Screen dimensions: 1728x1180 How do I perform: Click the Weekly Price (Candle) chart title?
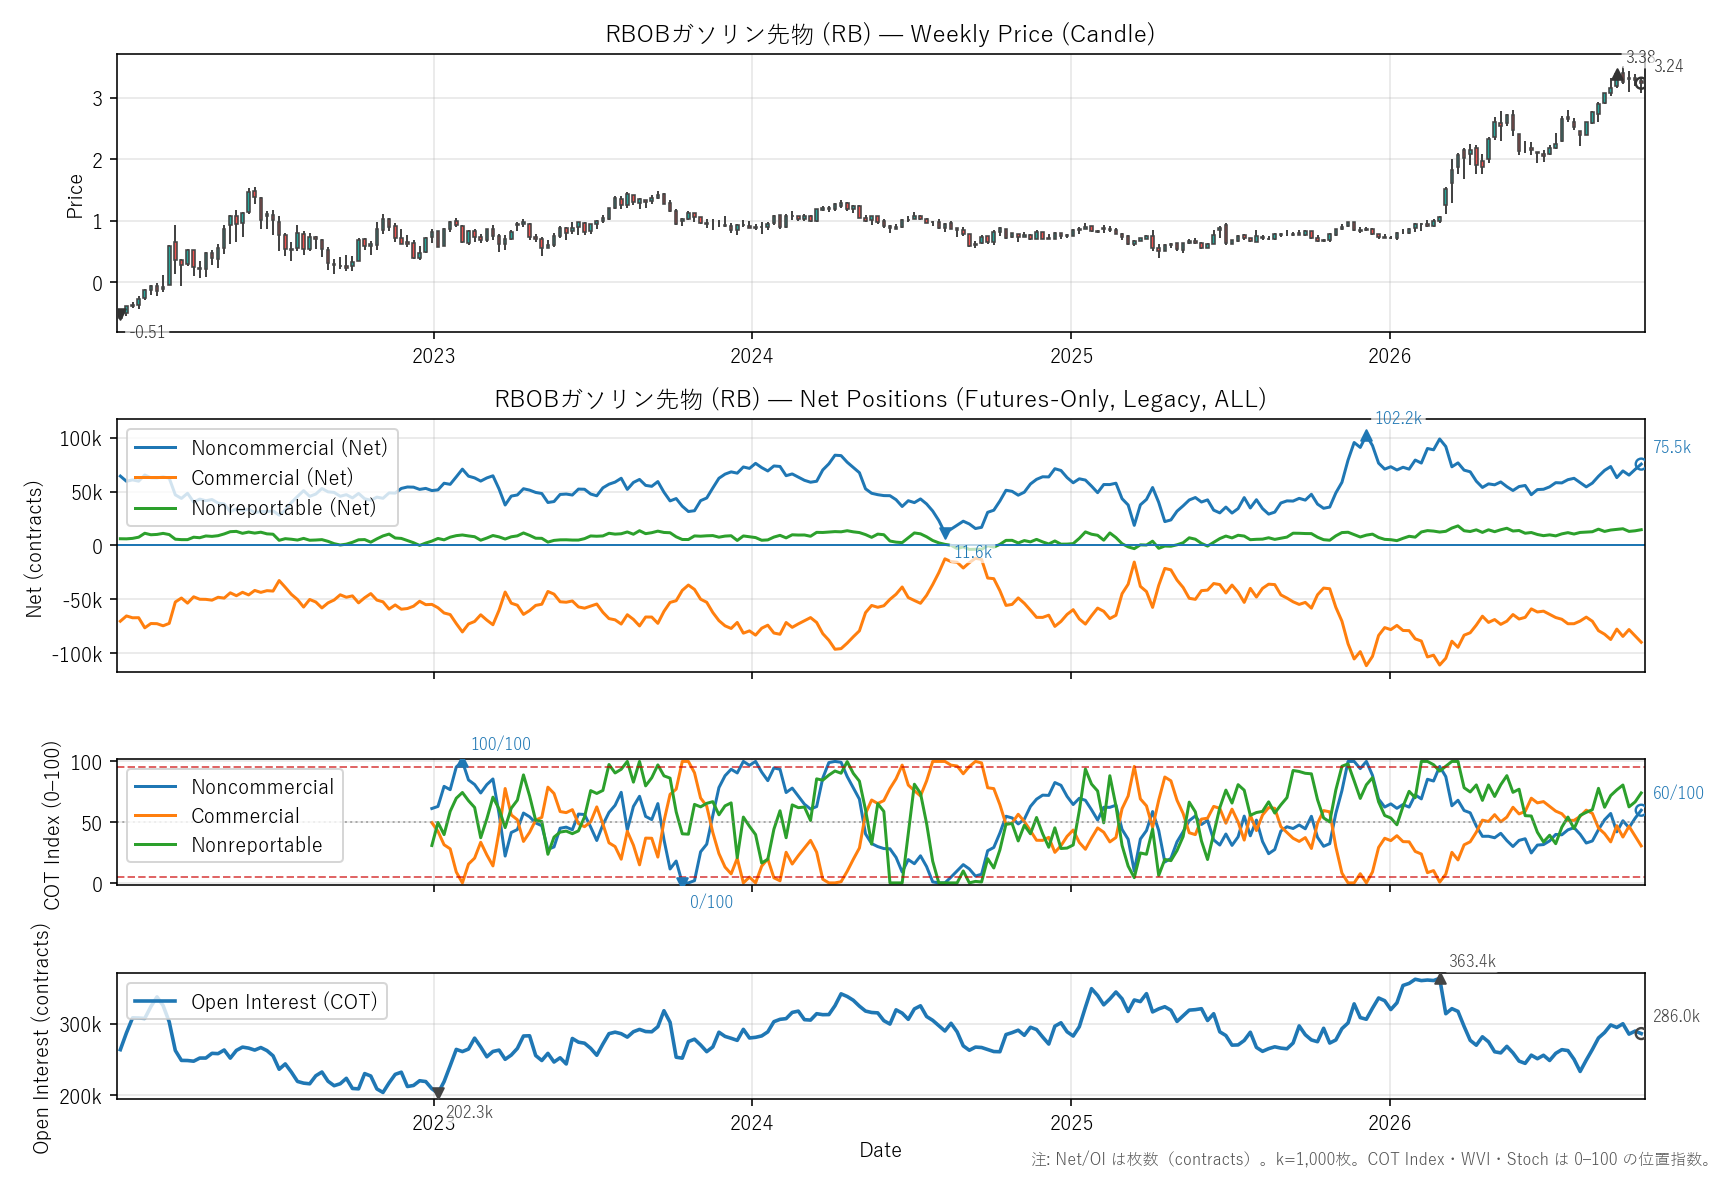coord(880,34)
